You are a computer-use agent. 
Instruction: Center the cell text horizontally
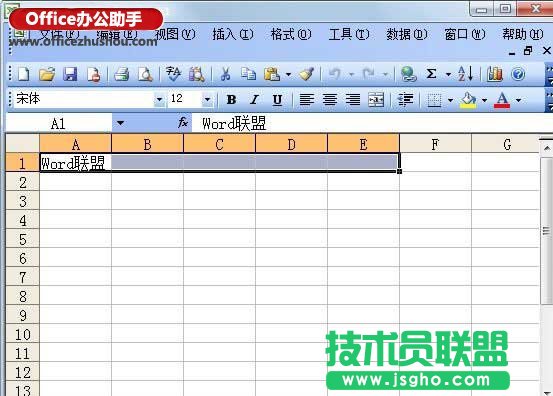[x=330, y=100]
